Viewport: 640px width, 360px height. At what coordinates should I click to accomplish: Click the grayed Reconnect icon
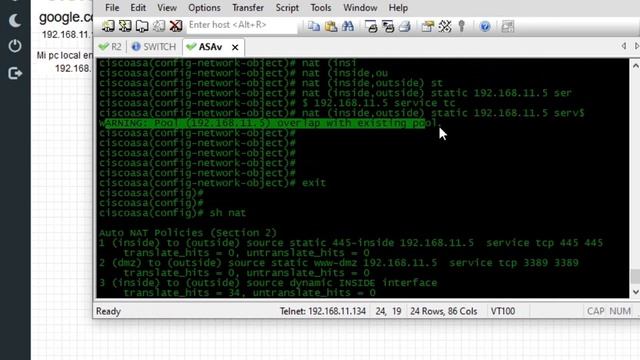click(x=159, y=26)
